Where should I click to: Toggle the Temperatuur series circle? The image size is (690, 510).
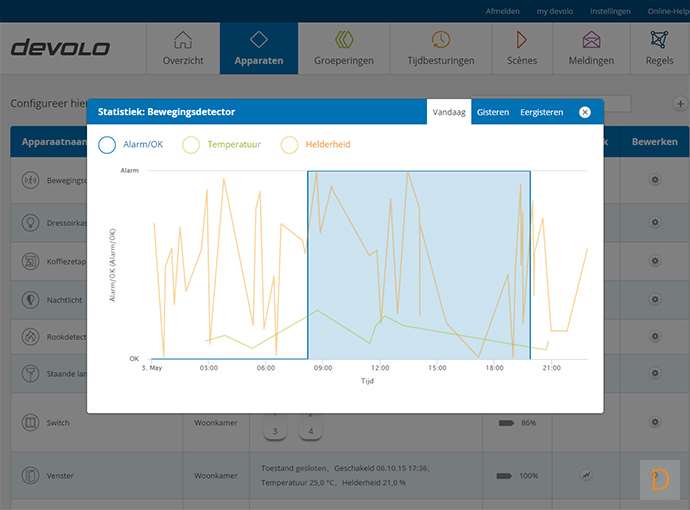[191, 145]
